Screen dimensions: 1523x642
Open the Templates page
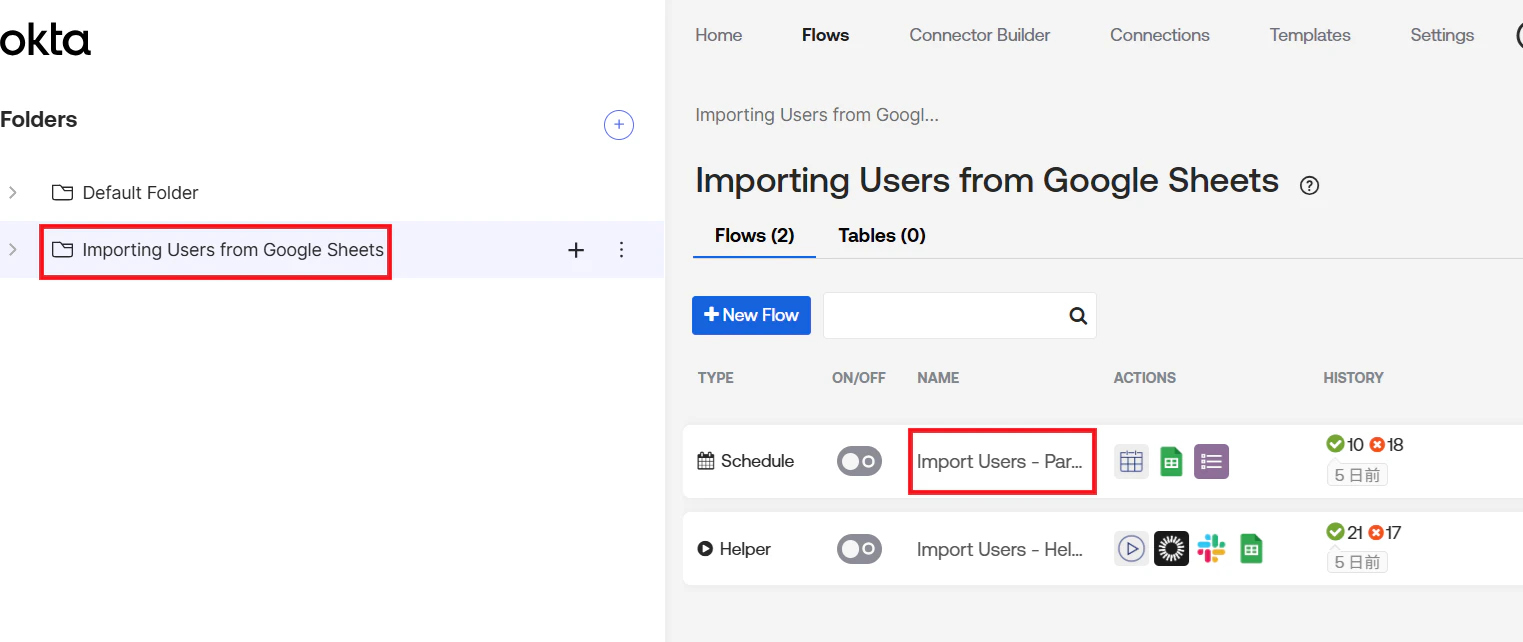tap(1310, 35)
